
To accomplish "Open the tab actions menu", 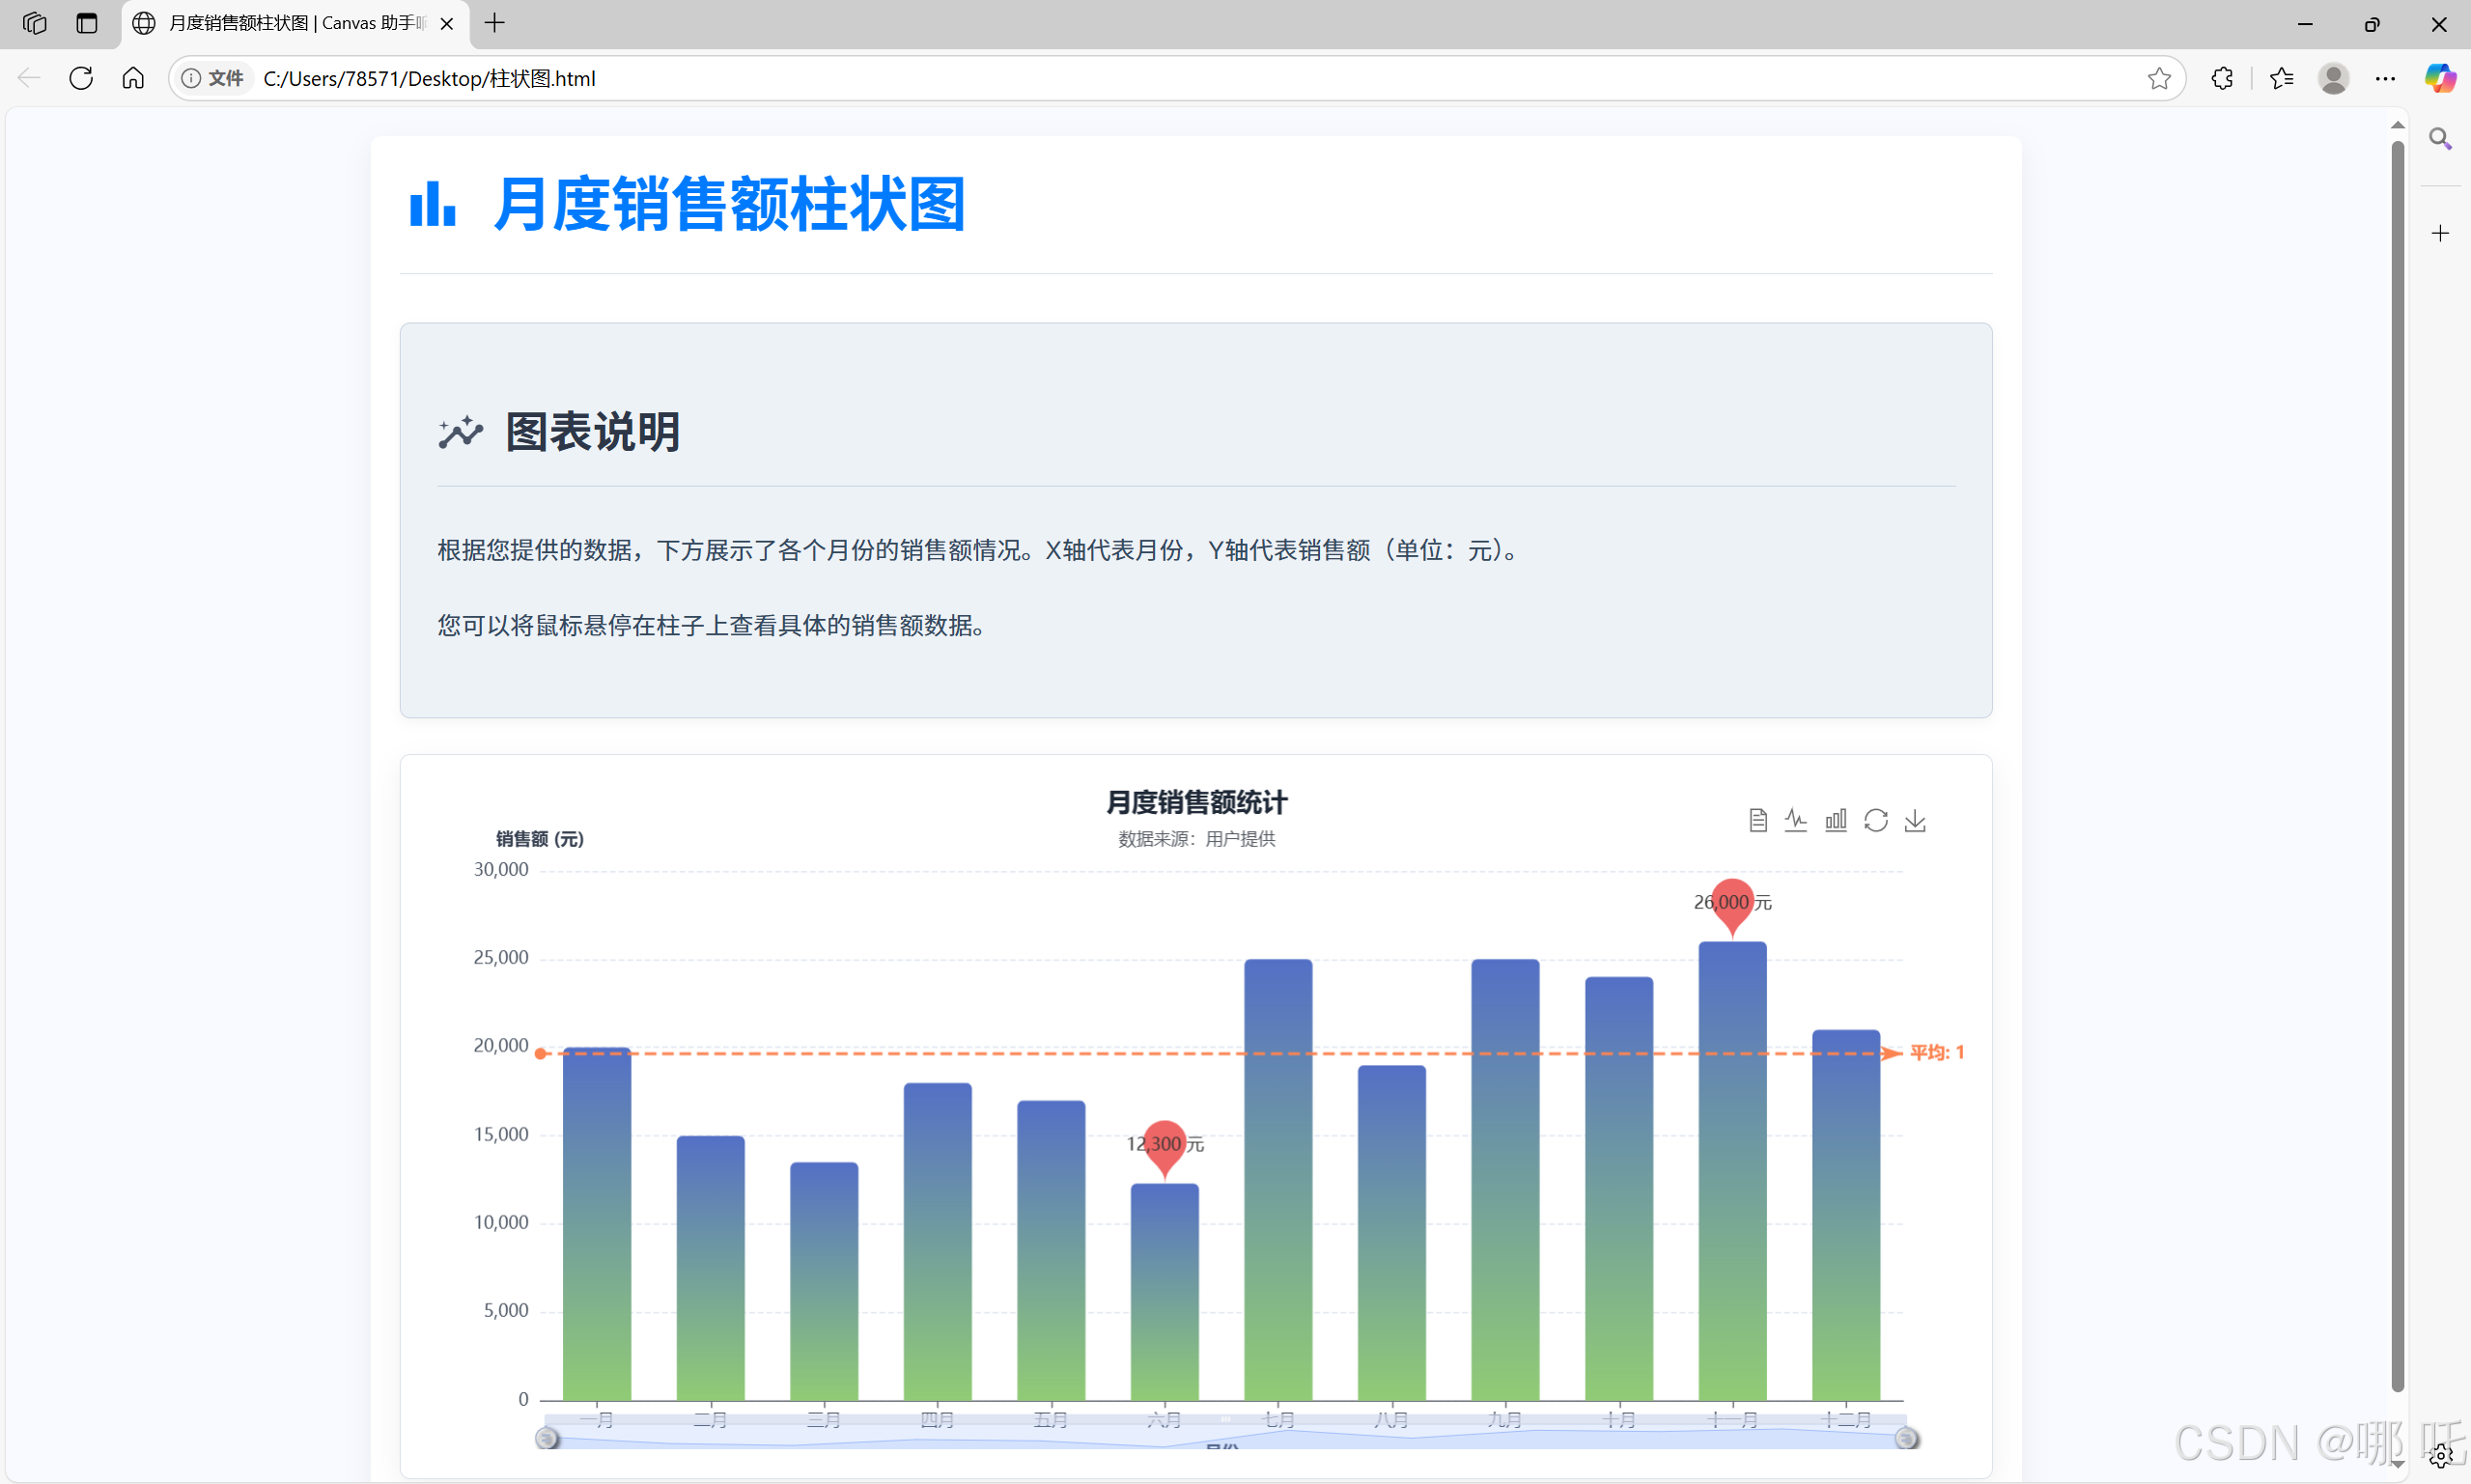I will (87, 23).
